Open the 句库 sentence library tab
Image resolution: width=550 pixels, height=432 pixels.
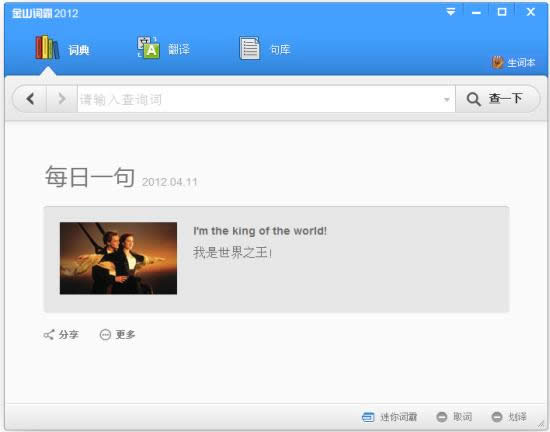265,49
